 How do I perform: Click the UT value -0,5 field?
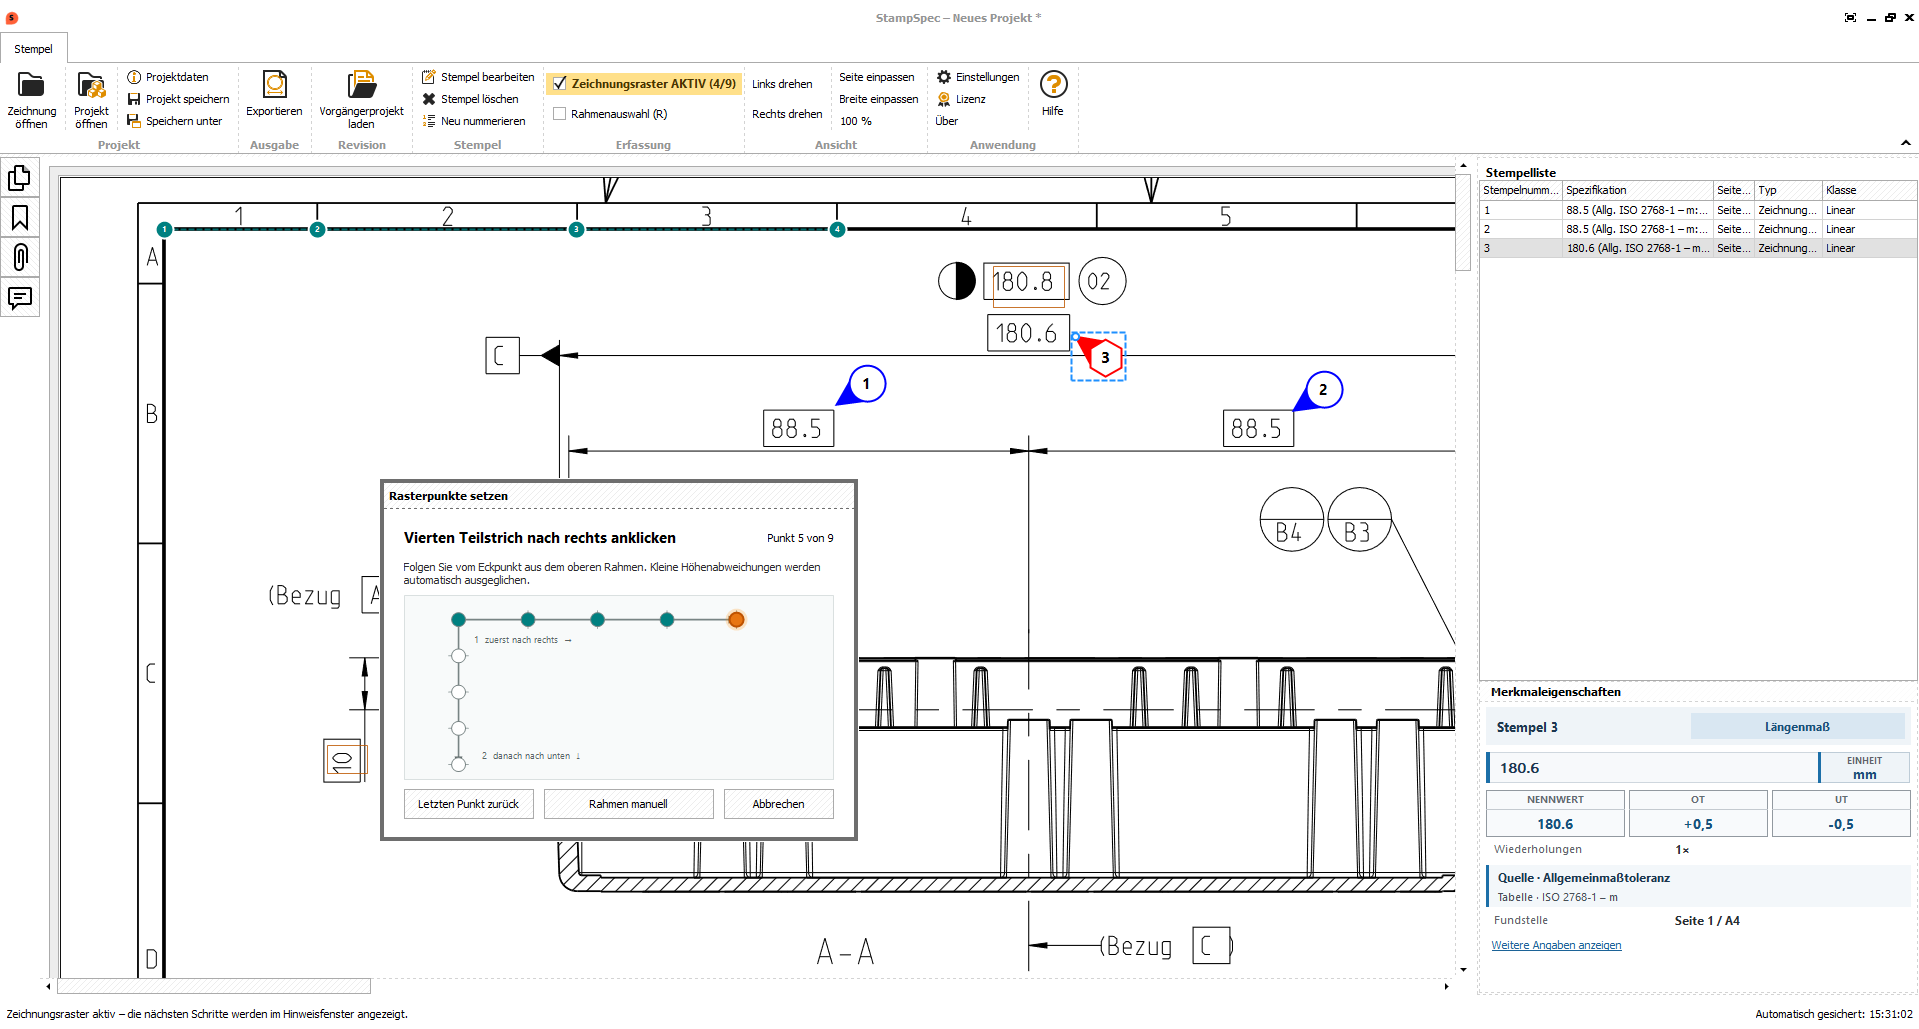(1841, 824)
